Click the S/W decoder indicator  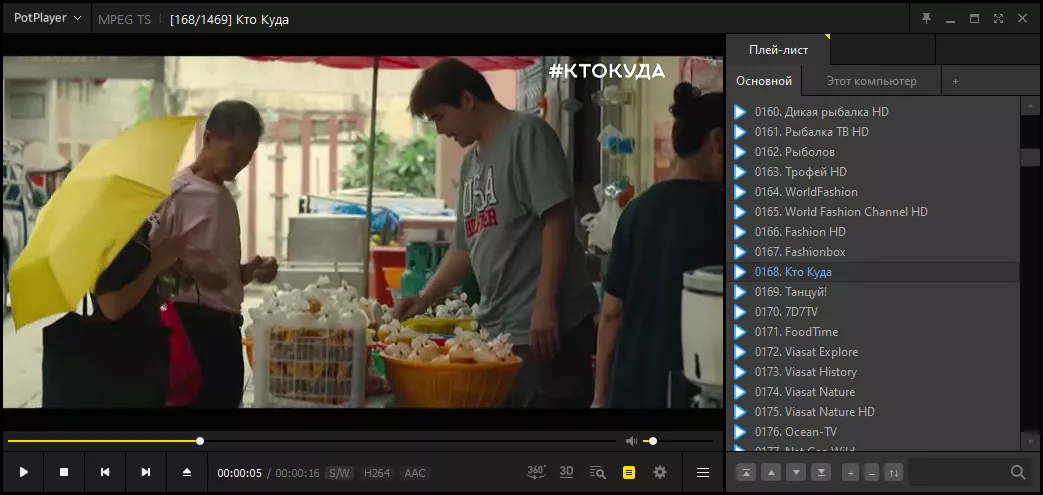[x=339, y=473]
